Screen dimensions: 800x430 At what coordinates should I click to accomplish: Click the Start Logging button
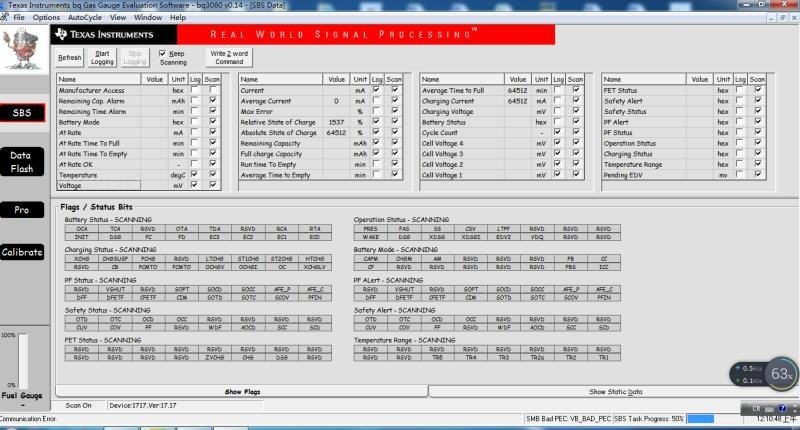point(102,58)
